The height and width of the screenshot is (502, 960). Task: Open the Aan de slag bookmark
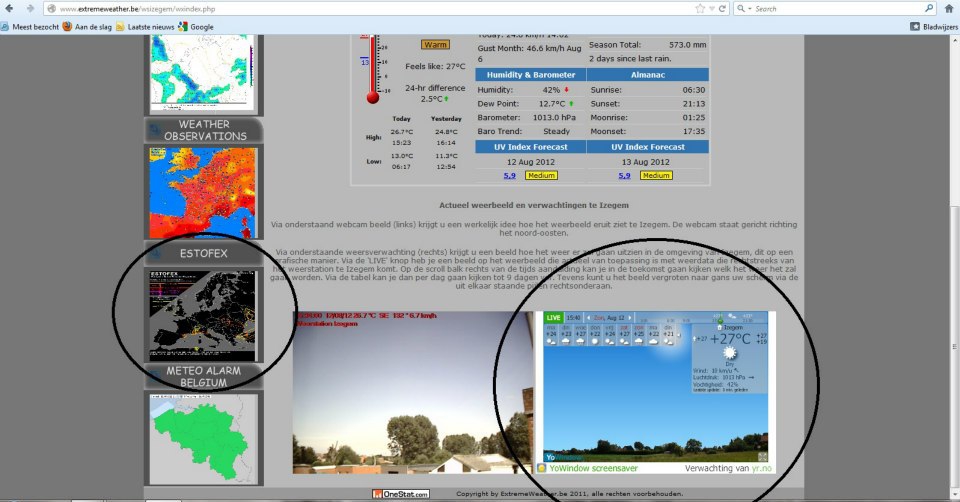coord(87,27)
